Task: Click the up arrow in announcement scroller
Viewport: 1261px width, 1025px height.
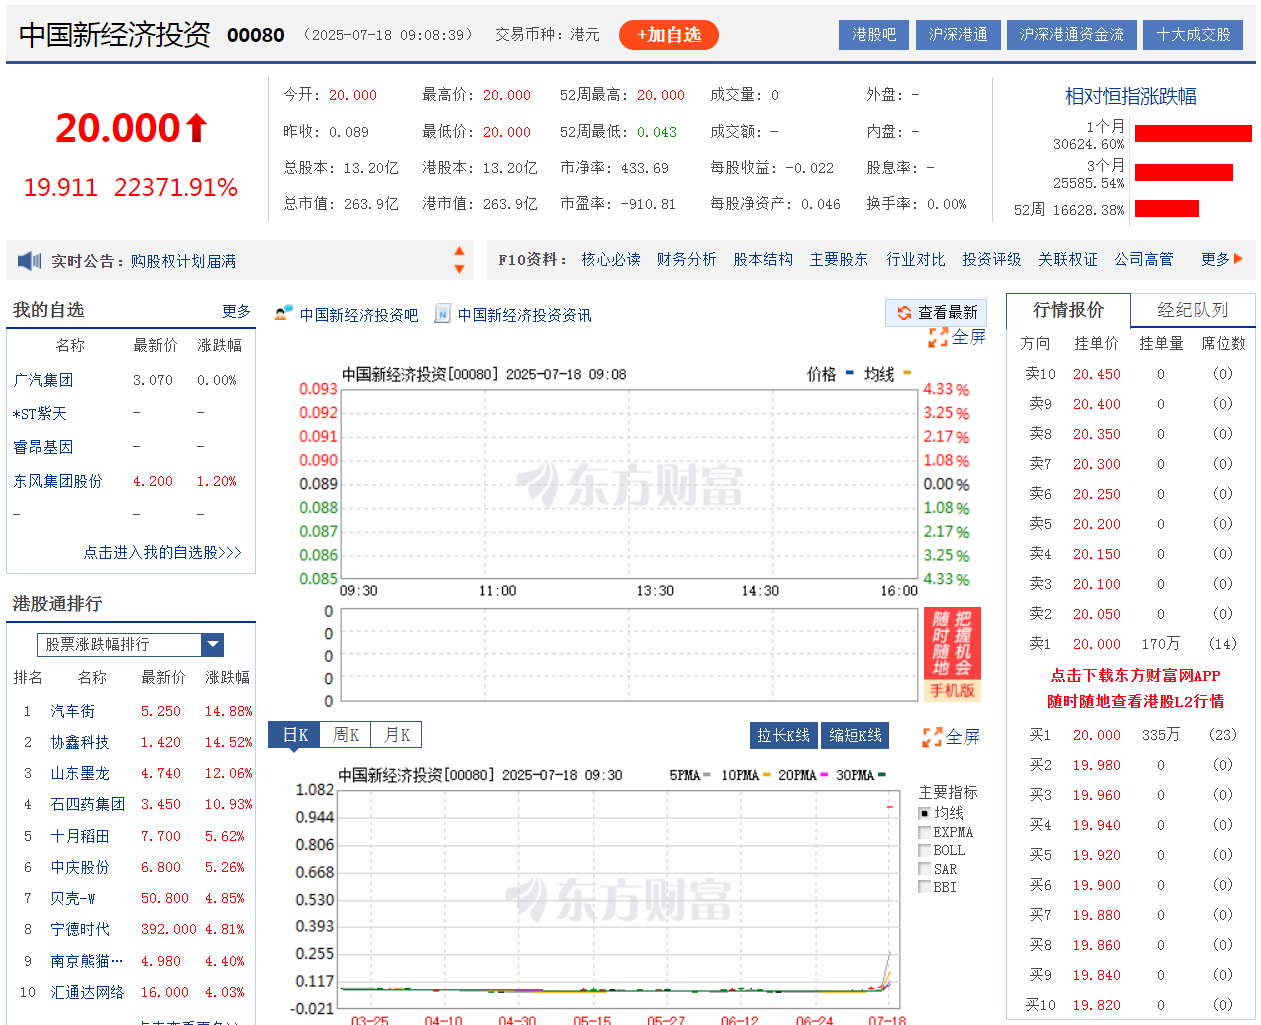Action: 459,252
